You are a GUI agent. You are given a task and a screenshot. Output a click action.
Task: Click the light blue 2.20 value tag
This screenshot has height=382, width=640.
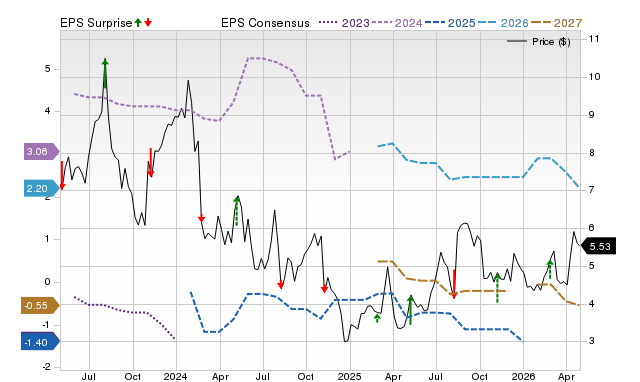(41, 189)
